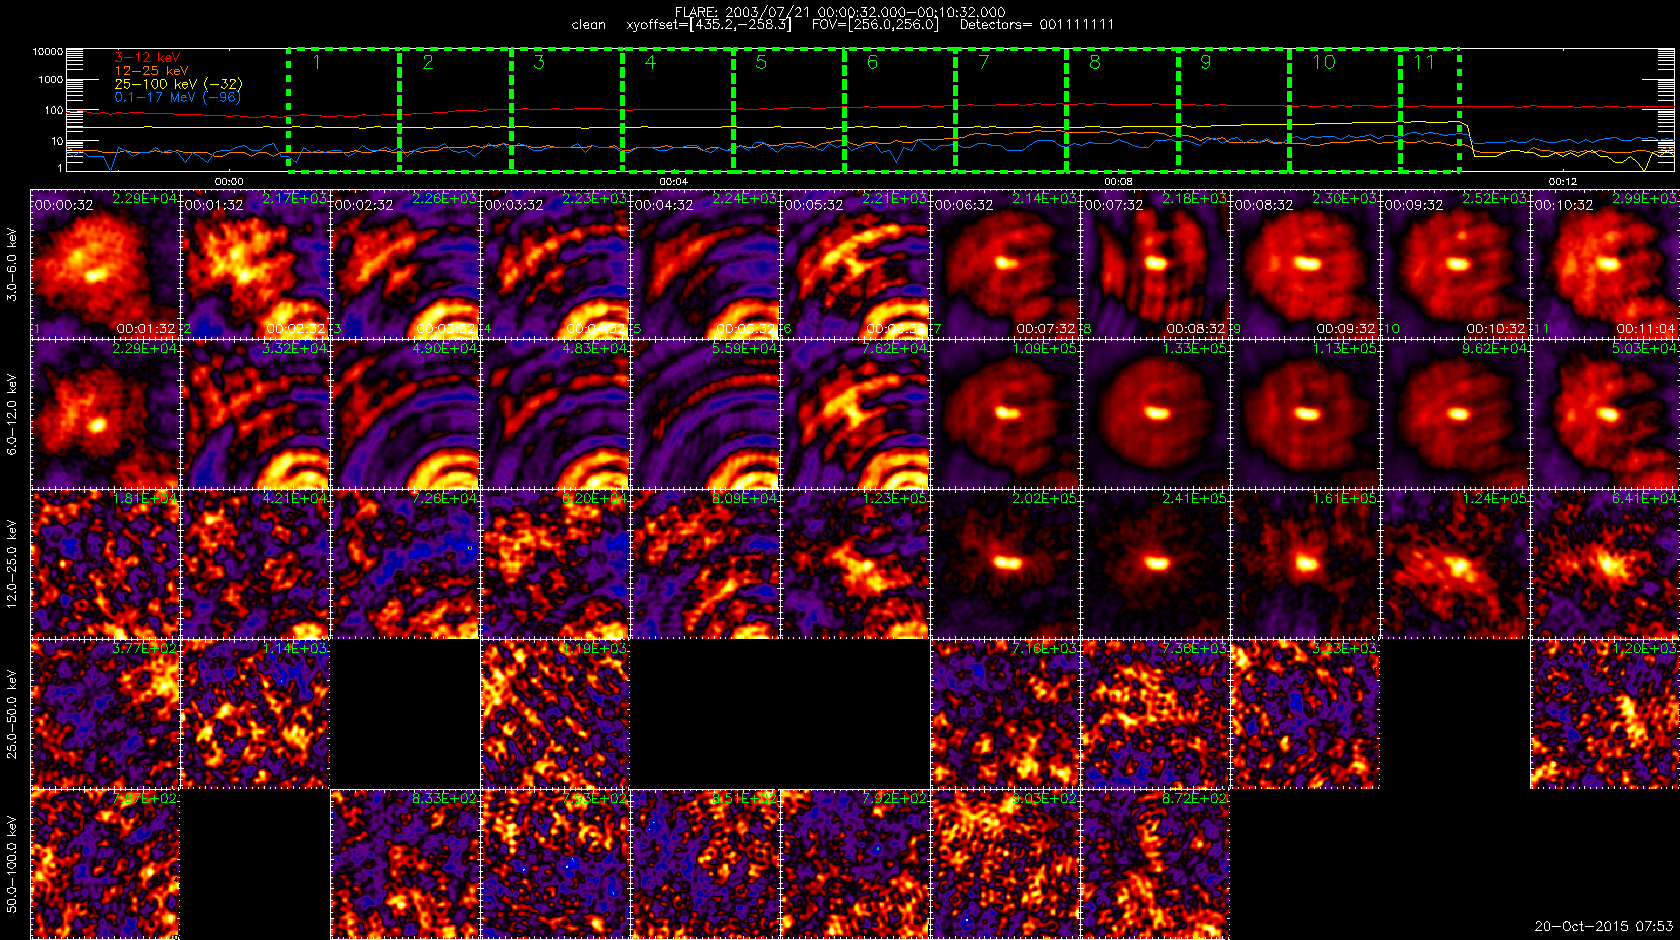Click the red '3-12 keV' legend entry

click(147, 58)
